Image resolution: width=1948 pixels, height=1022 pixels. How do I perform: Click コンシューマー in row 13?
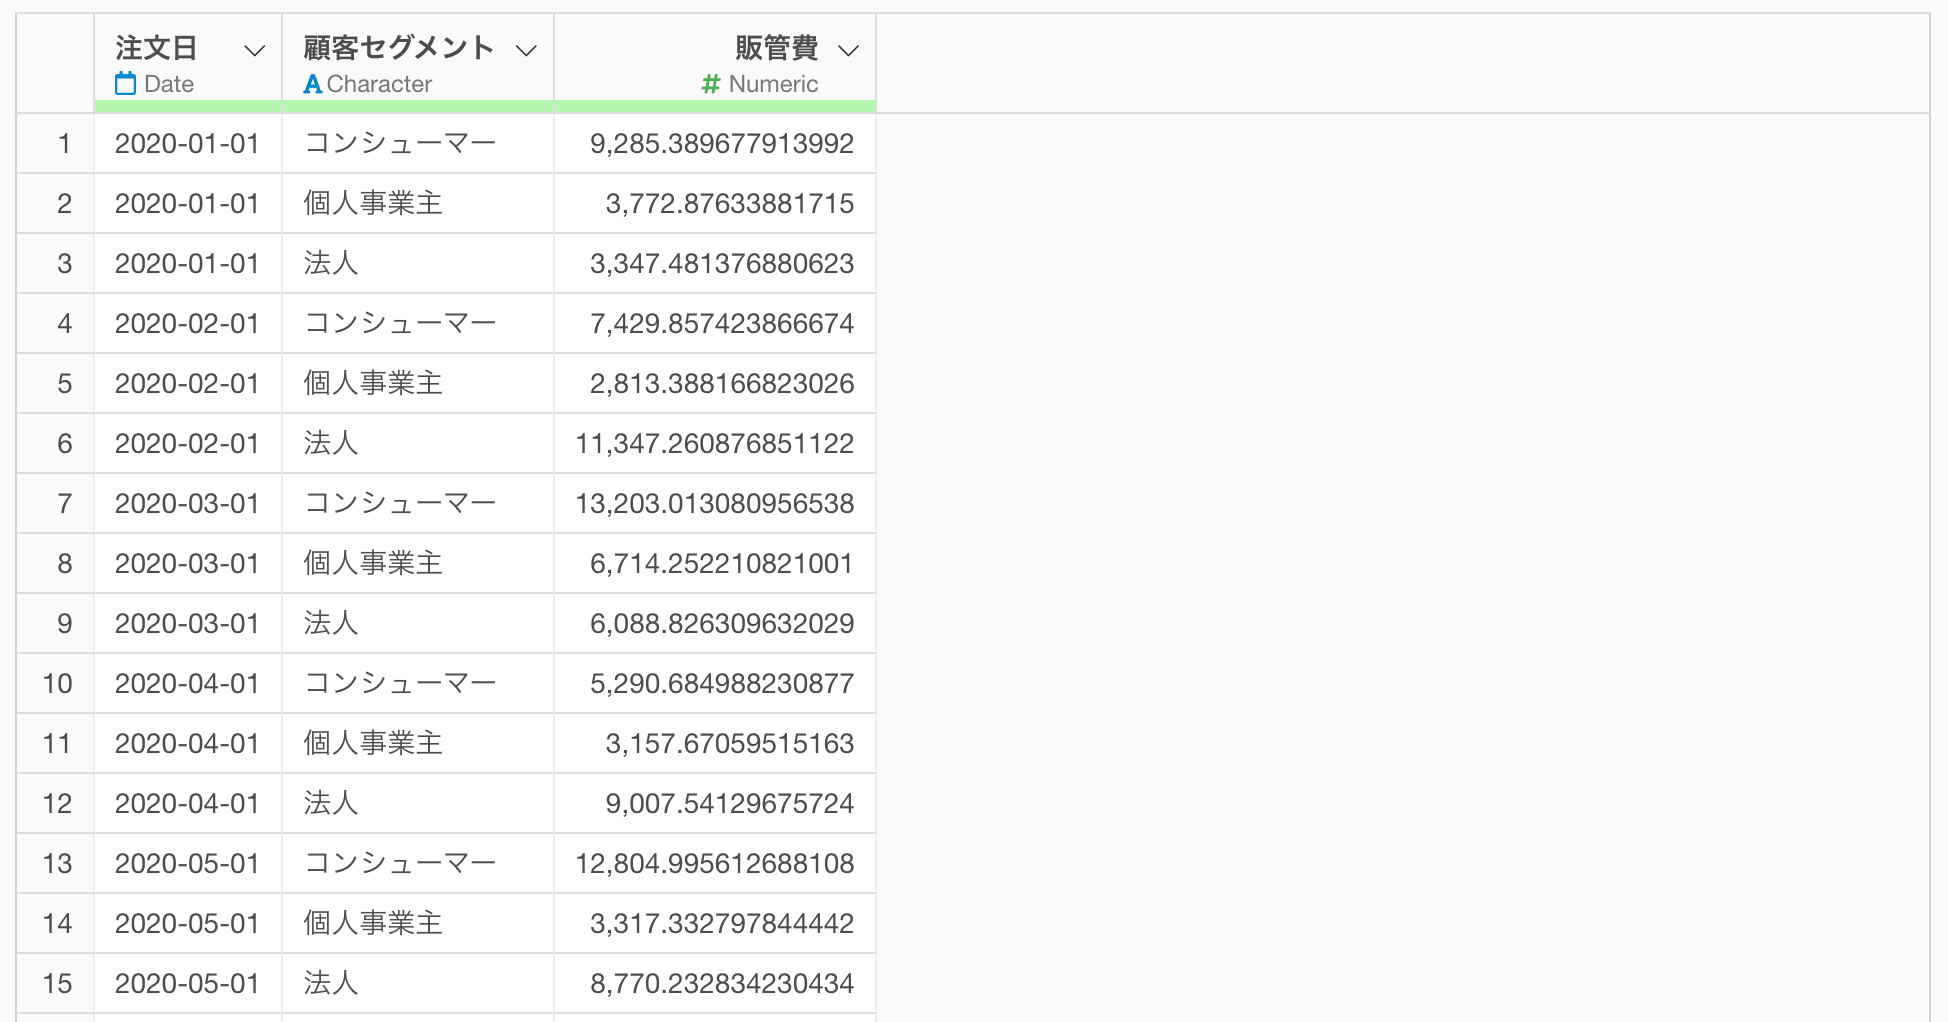click(x=400, y=864)
